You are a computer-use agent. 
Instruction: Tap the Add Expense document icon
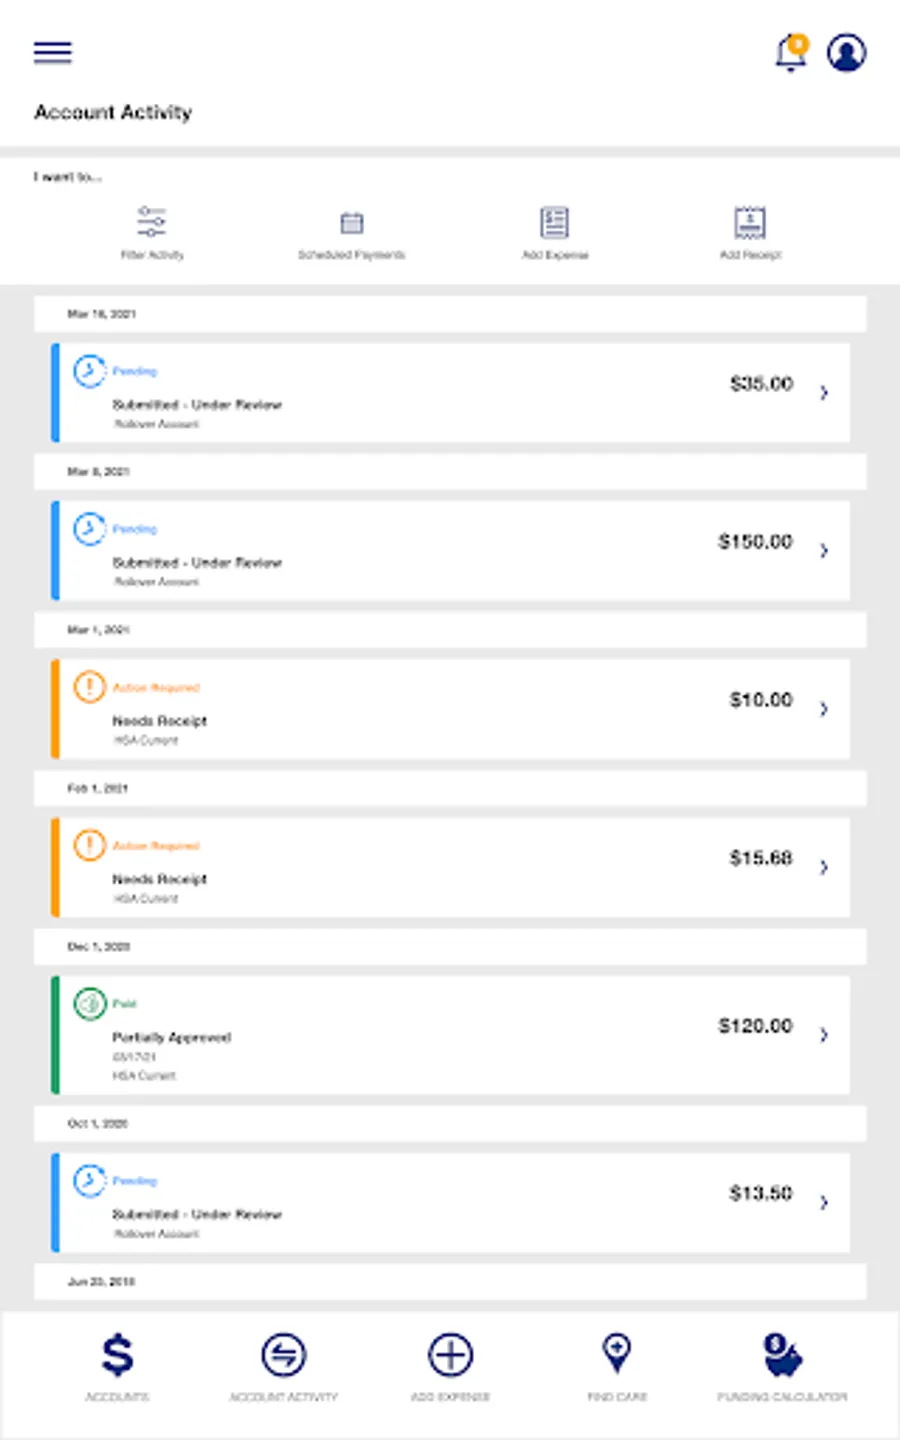(x=554, y=222)
